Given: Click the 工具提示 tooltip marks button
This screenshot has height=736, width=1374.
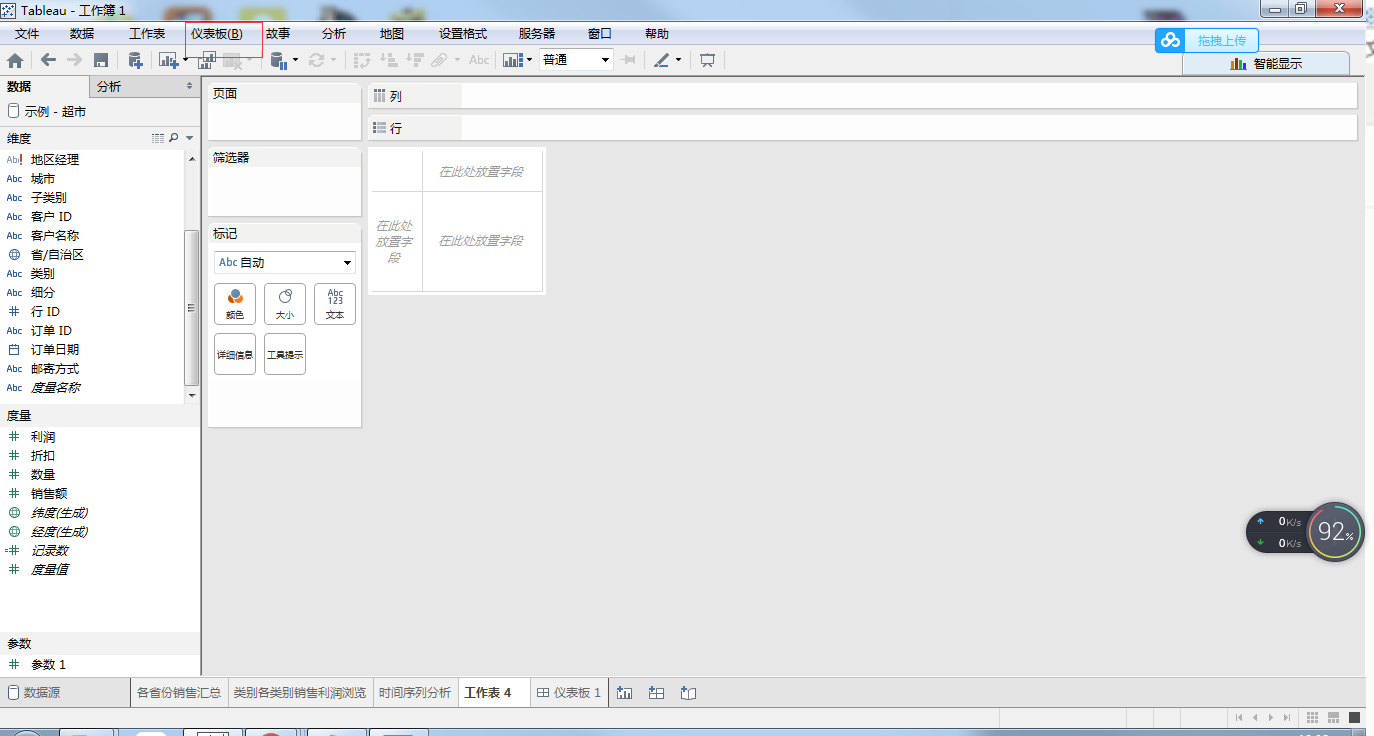Looking at the screenshot, I should click(285, 354).
